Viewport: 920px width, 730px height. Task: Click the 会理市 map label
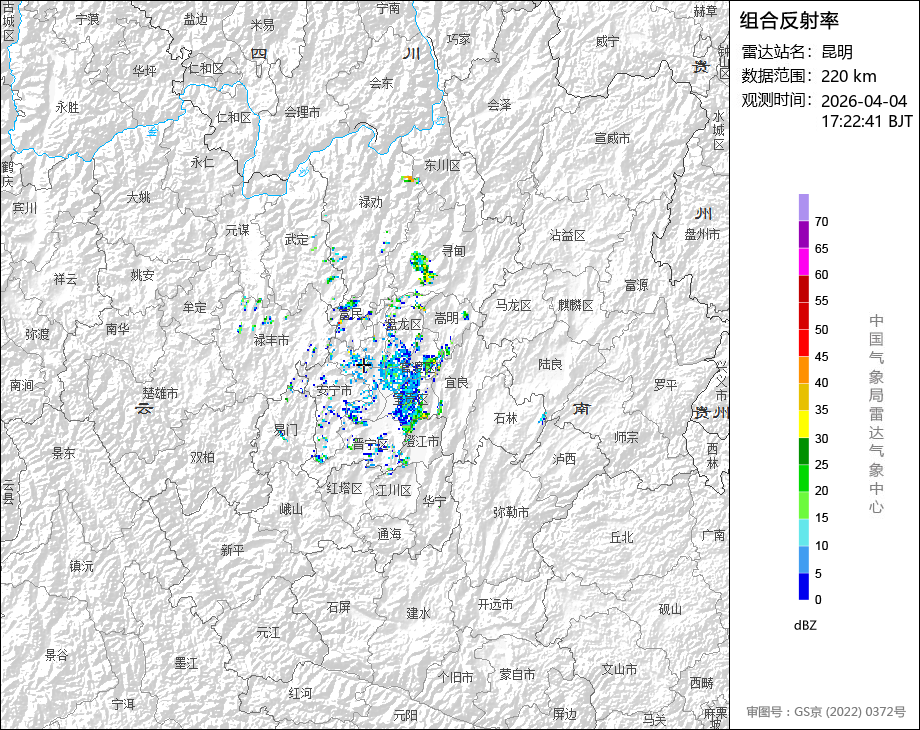click(x=302, y=111)
